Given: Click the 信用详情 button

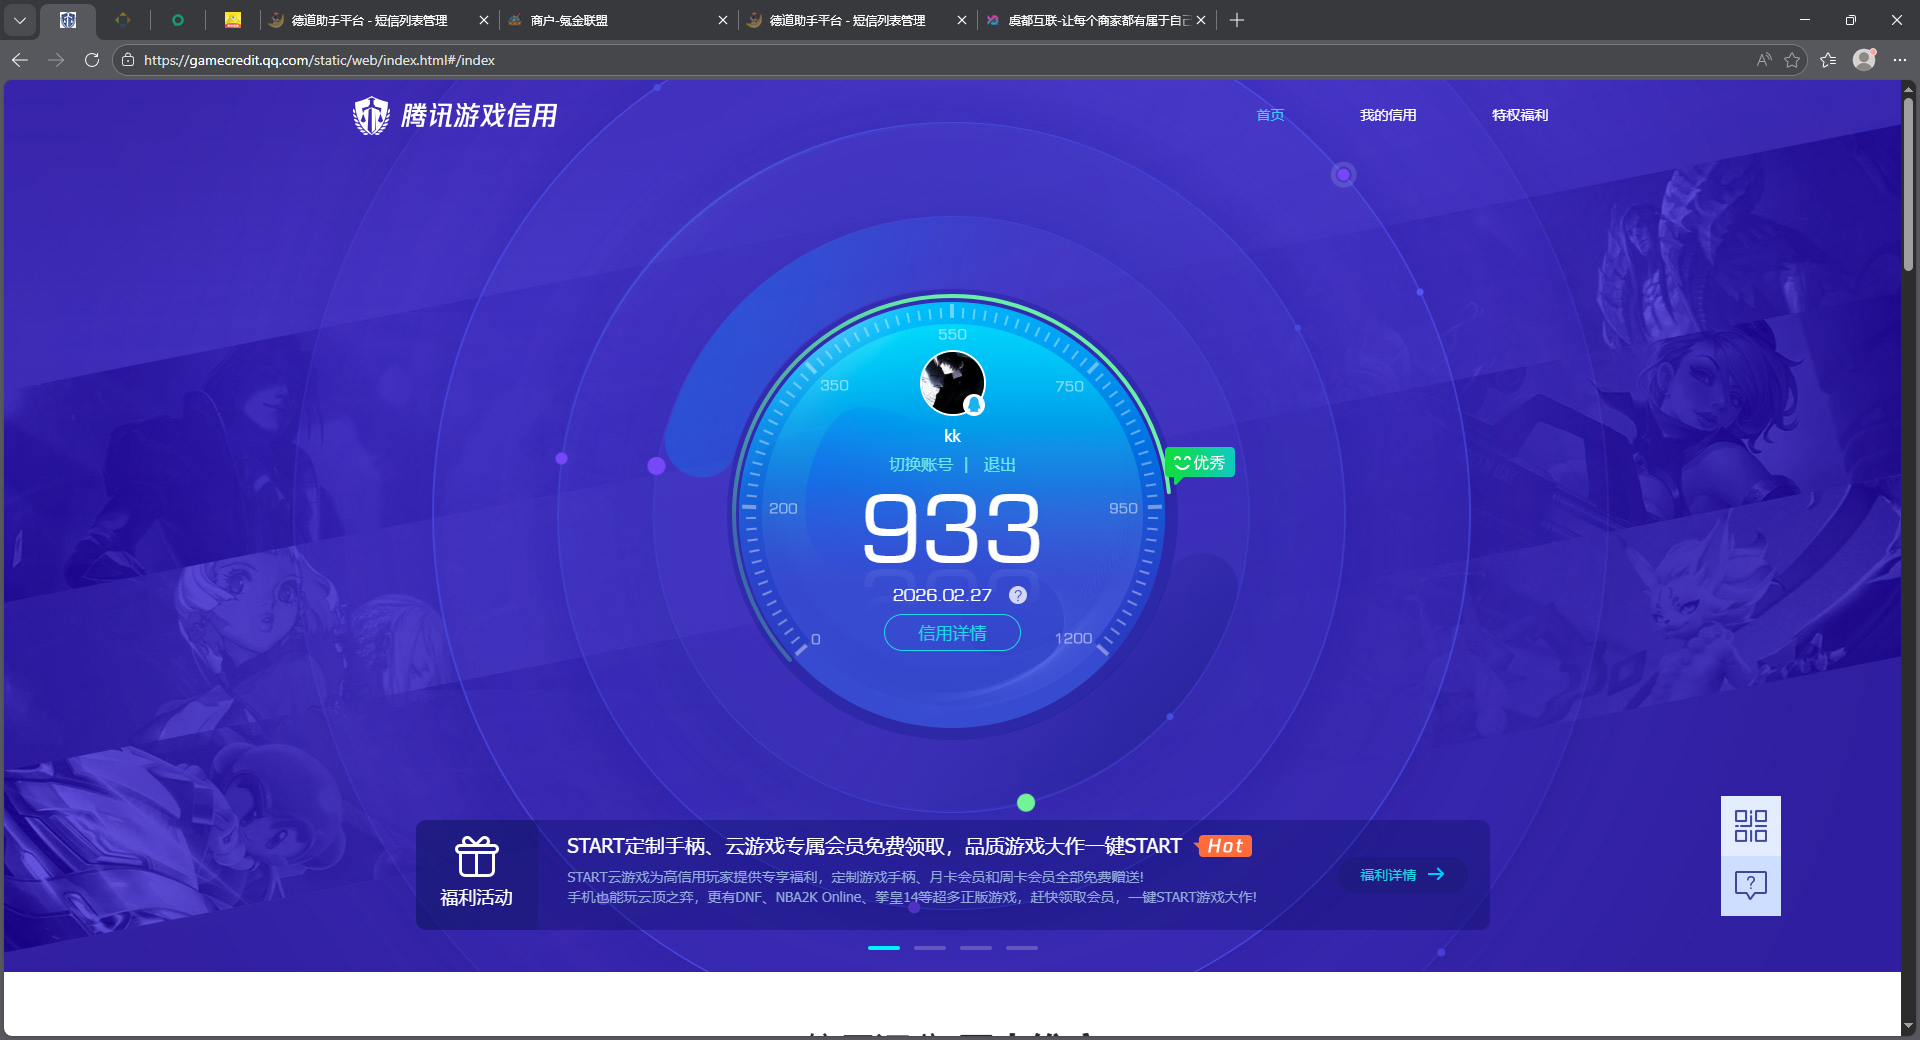Looking at the screenshot, I should pos(951,633).
